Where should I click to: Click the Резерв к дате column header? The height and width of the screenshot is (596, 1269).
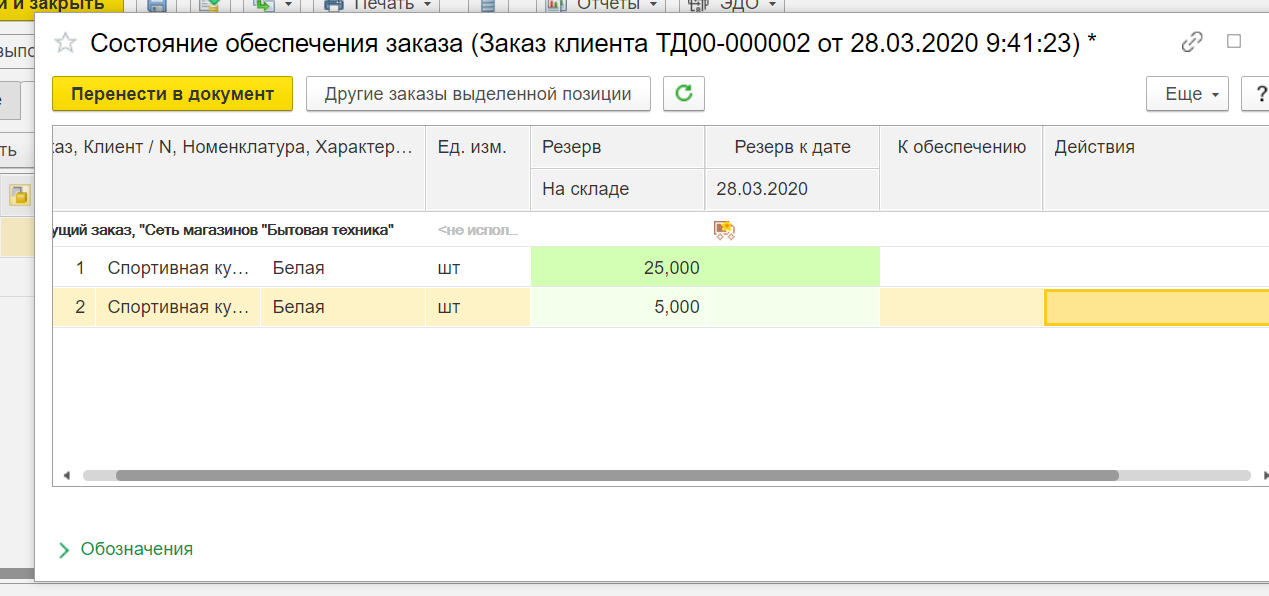pos(792,147)
